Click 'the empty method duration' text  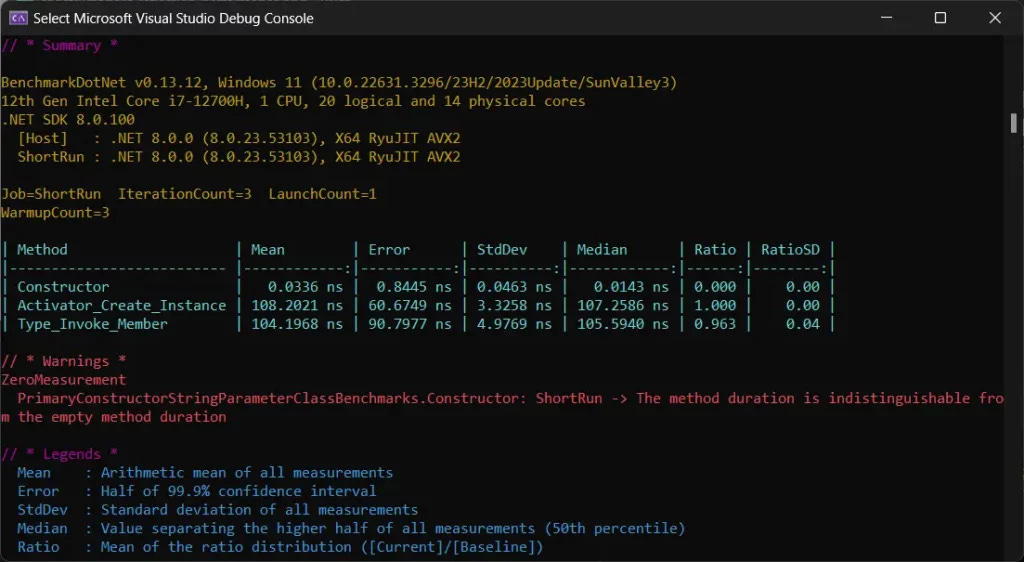pyautogui.click(x=122, y=417)
